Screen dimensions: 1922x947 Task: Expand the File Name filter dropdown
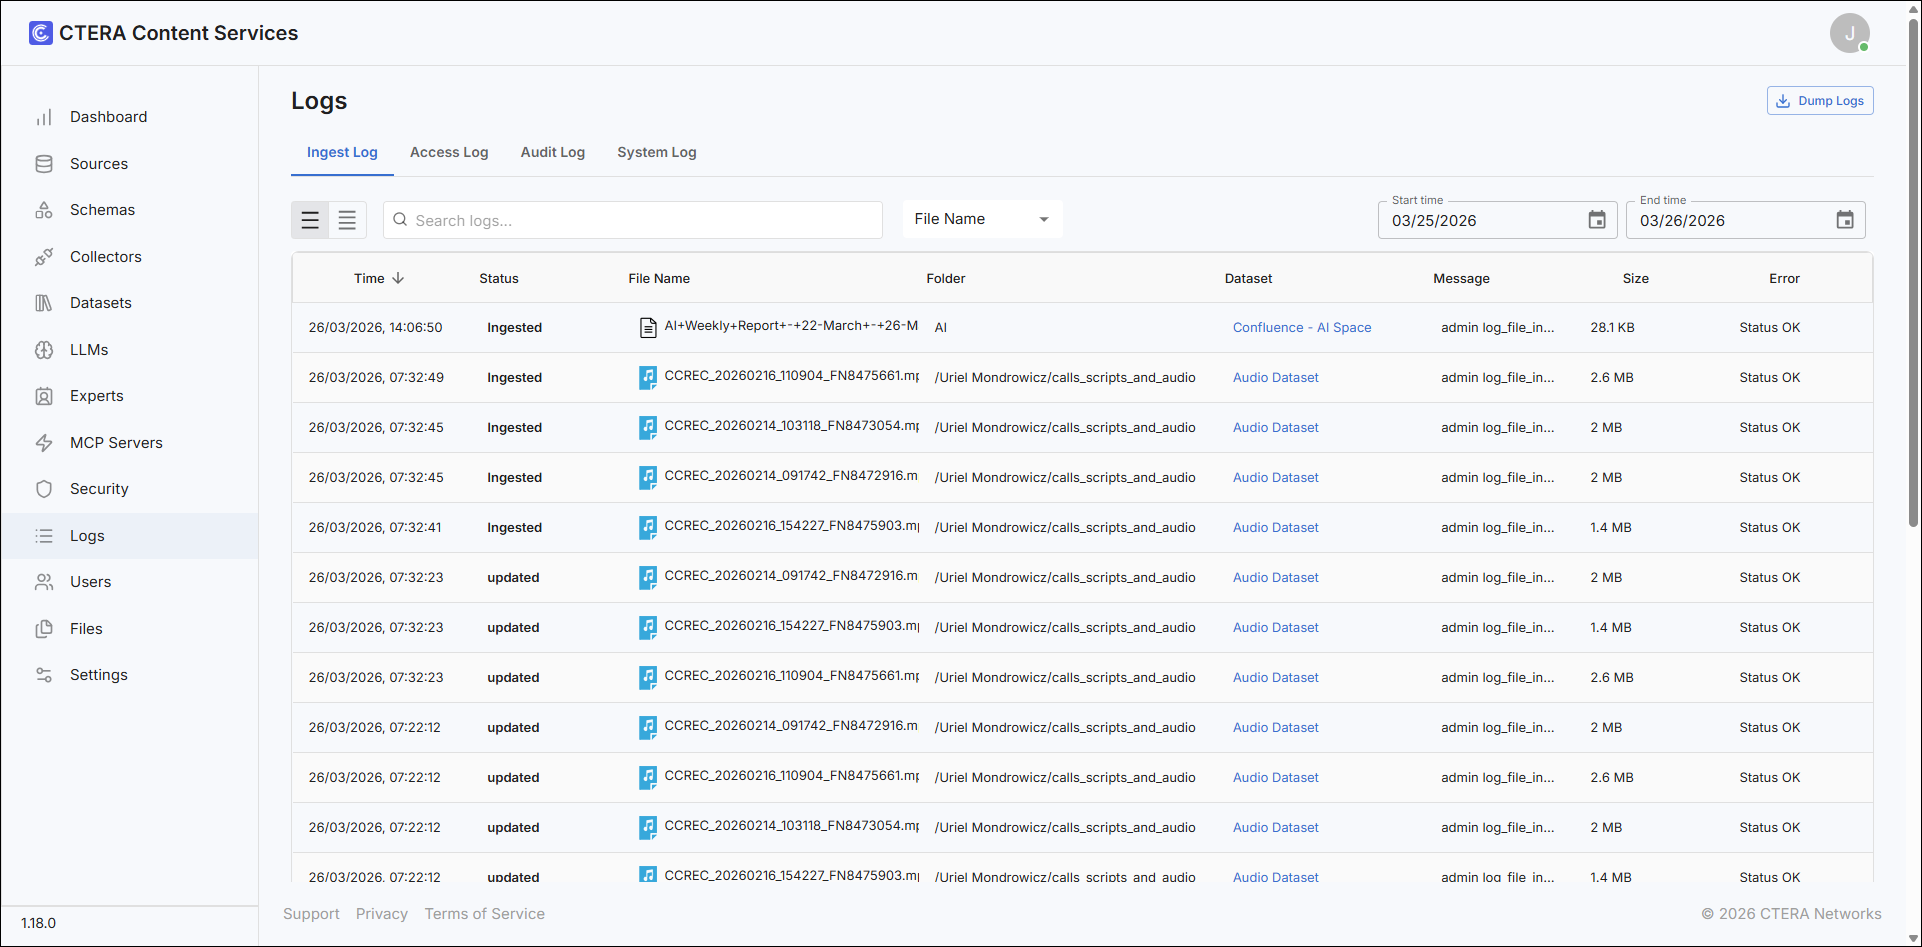[982, 219]
